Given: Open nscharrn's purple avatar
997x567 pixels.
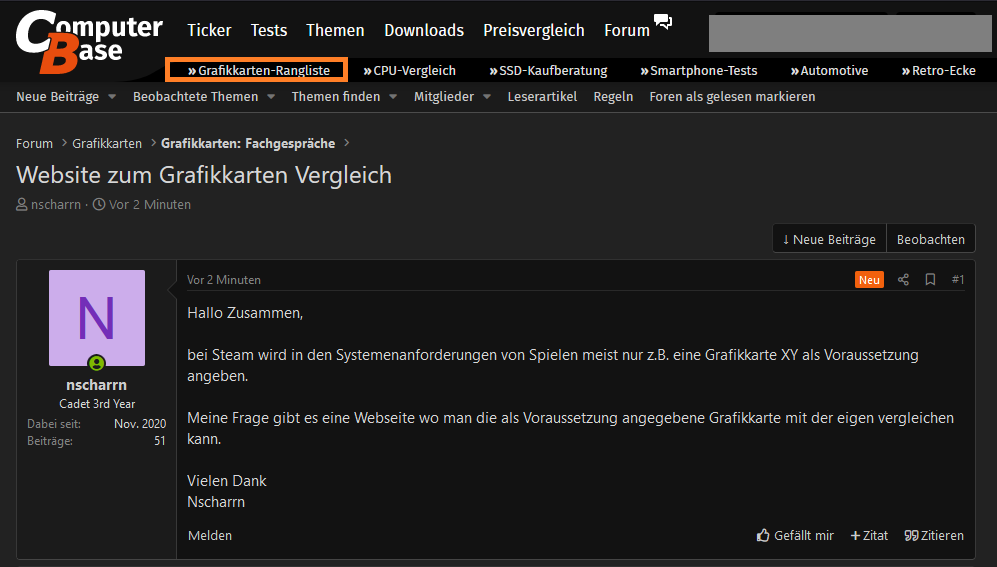Looking at the screenshot, I should tap(97, 318).
